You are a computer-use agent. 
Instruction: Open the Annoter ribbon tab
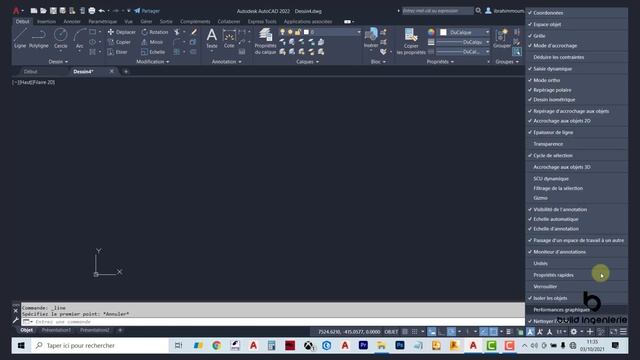[72, 22]
